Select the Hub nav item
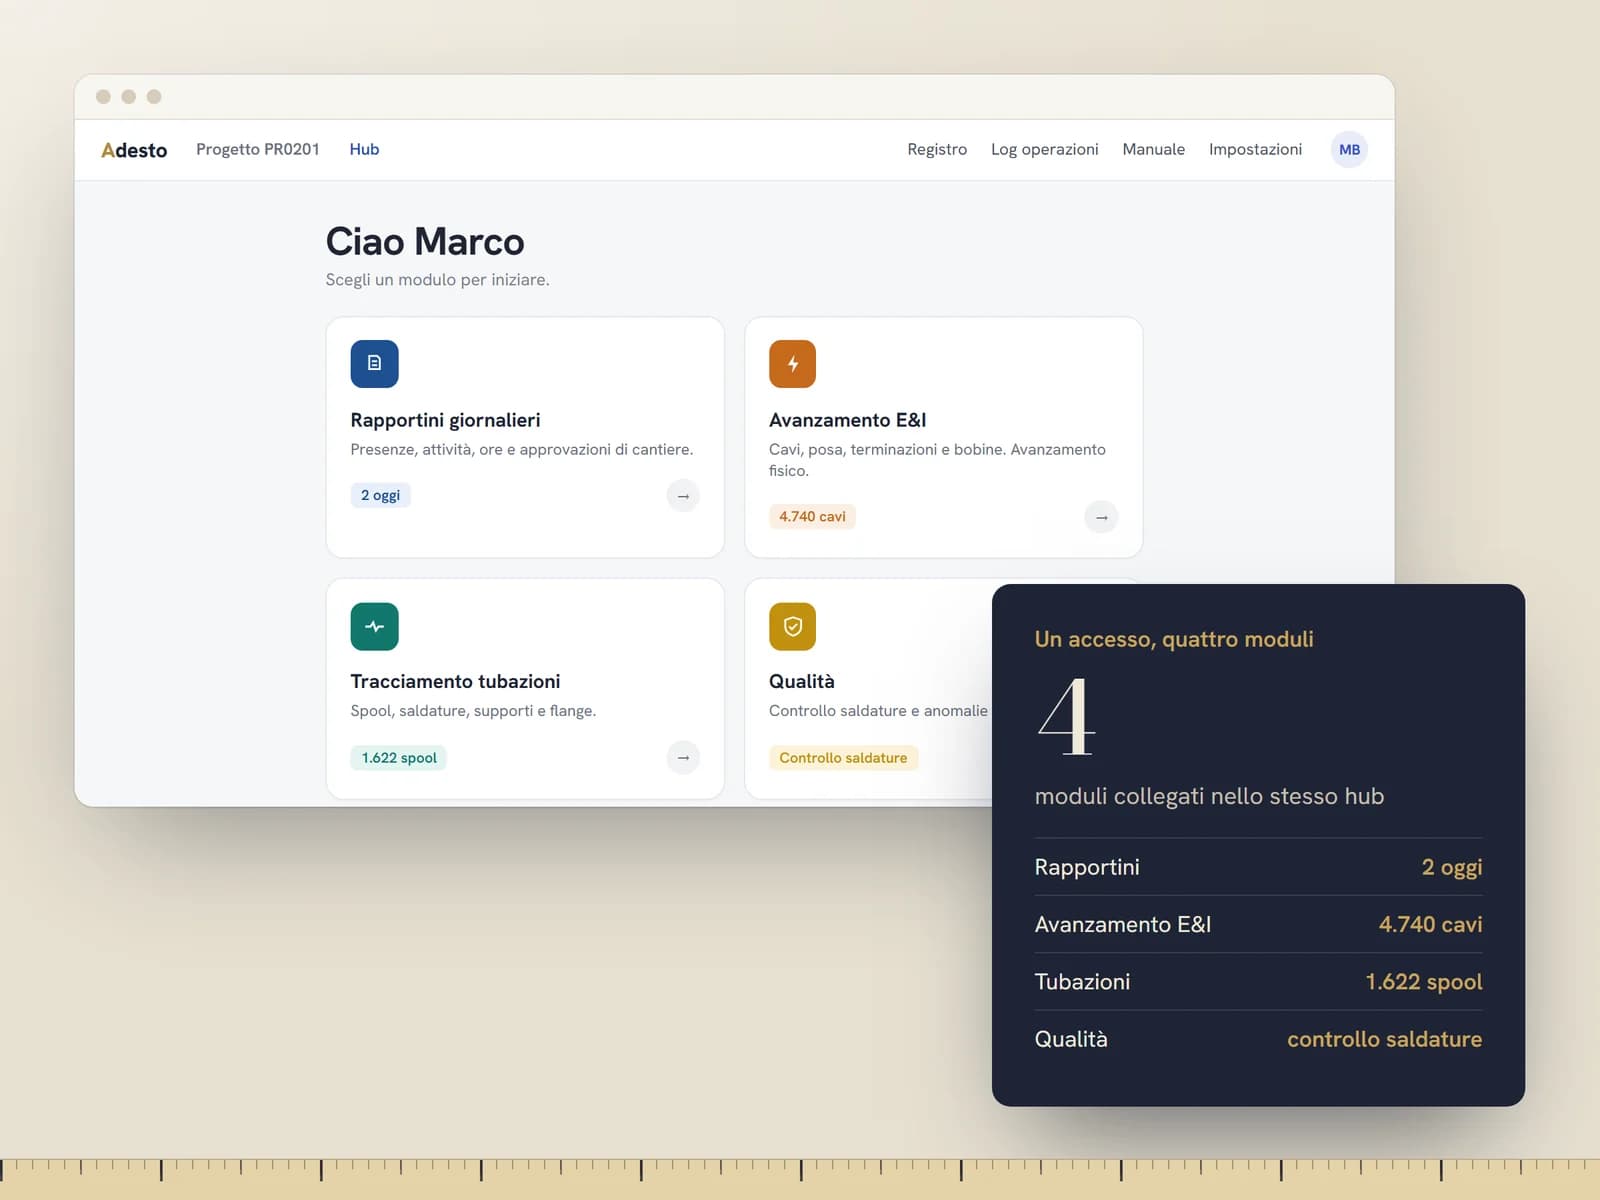 tap(364, 149)
